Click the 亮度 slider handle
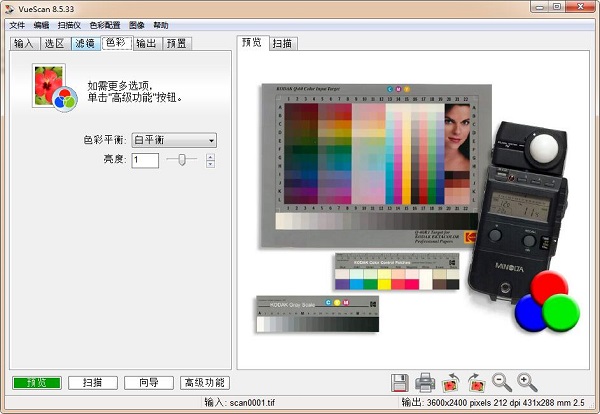This screenshot has width=600, height=414. [182, 160]
